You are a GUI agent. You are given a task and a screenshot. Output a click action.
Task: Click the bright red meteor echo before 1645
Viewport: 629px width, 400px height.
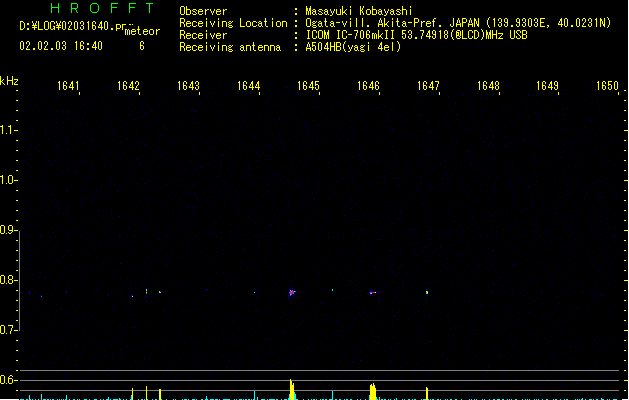pyautogui.click(x=292, y=292)
